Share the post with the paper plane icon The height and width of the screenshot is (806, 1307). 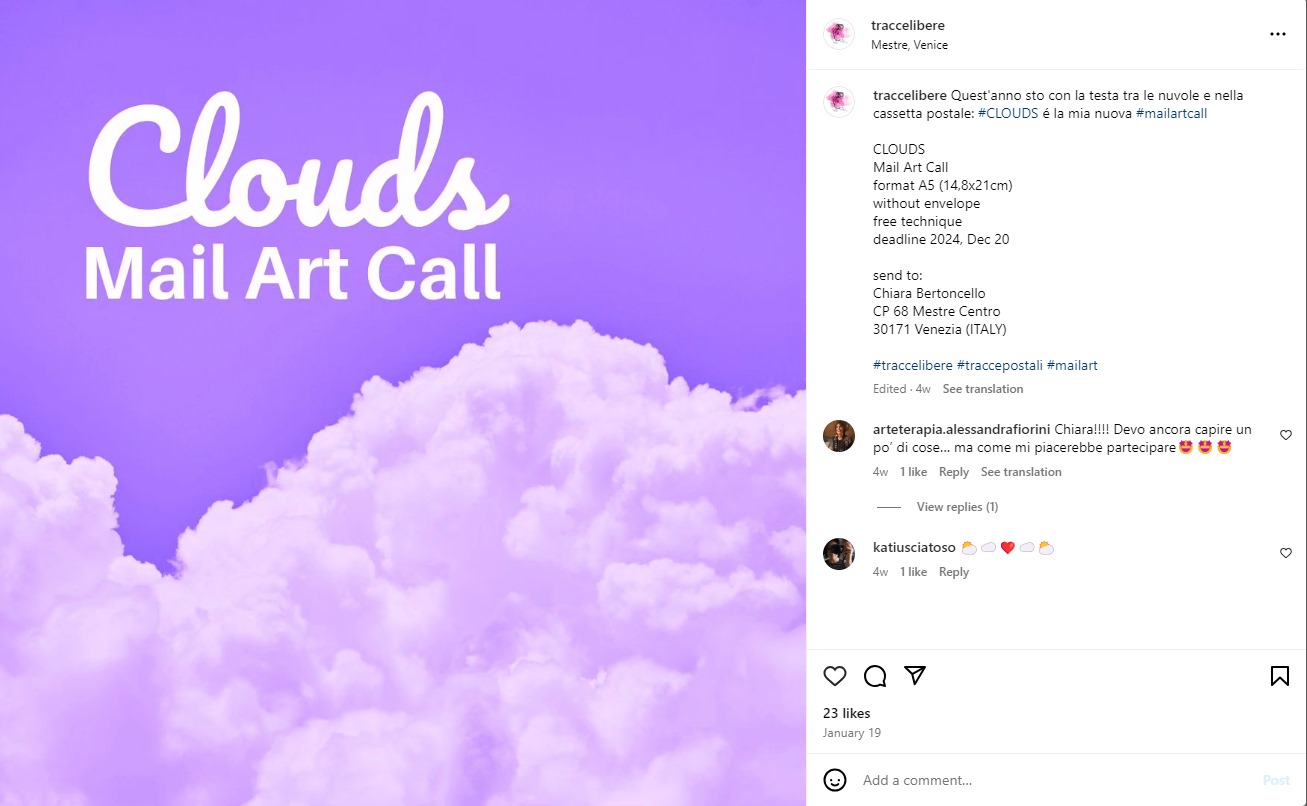(x=915, y=676)
